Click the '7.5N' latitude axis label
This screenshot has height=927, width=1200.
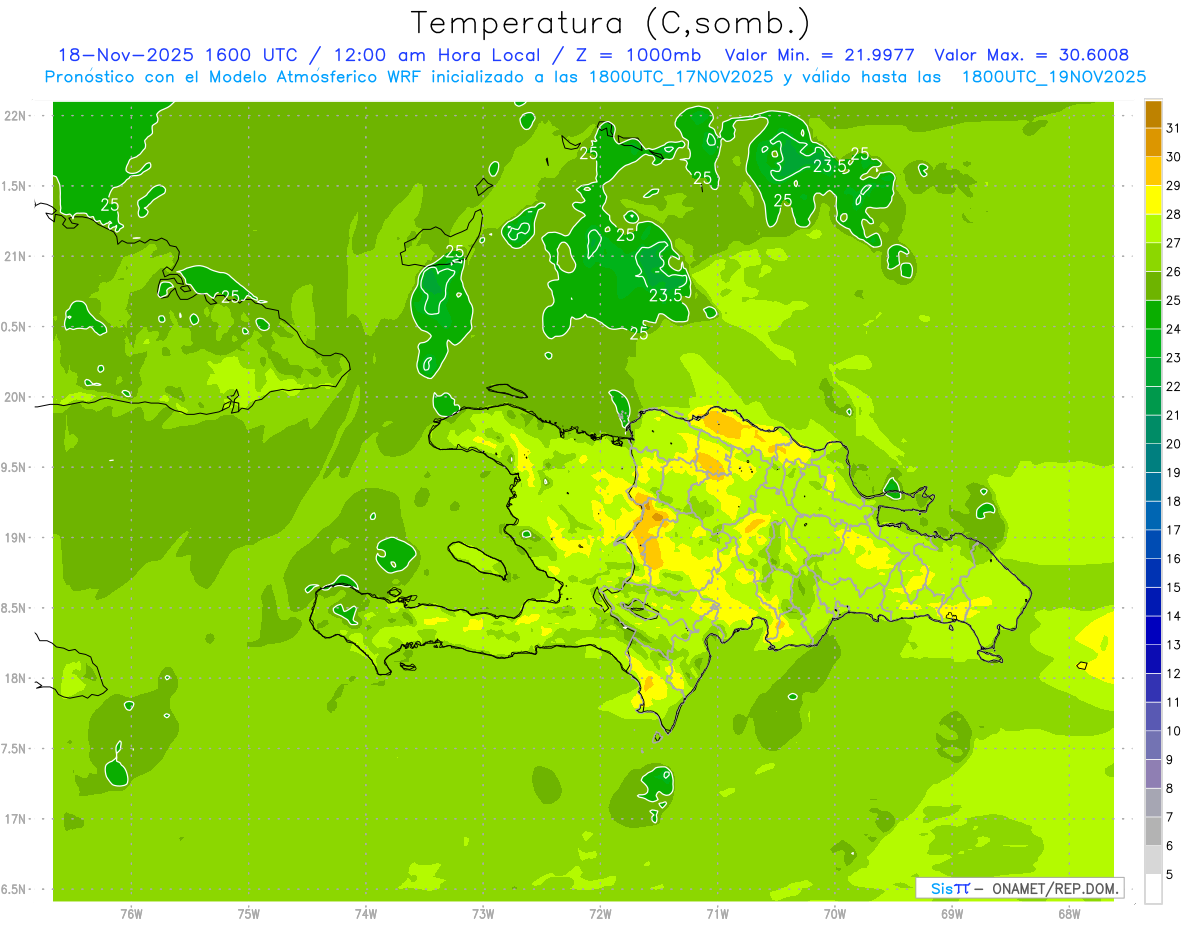tap(15, 749)
